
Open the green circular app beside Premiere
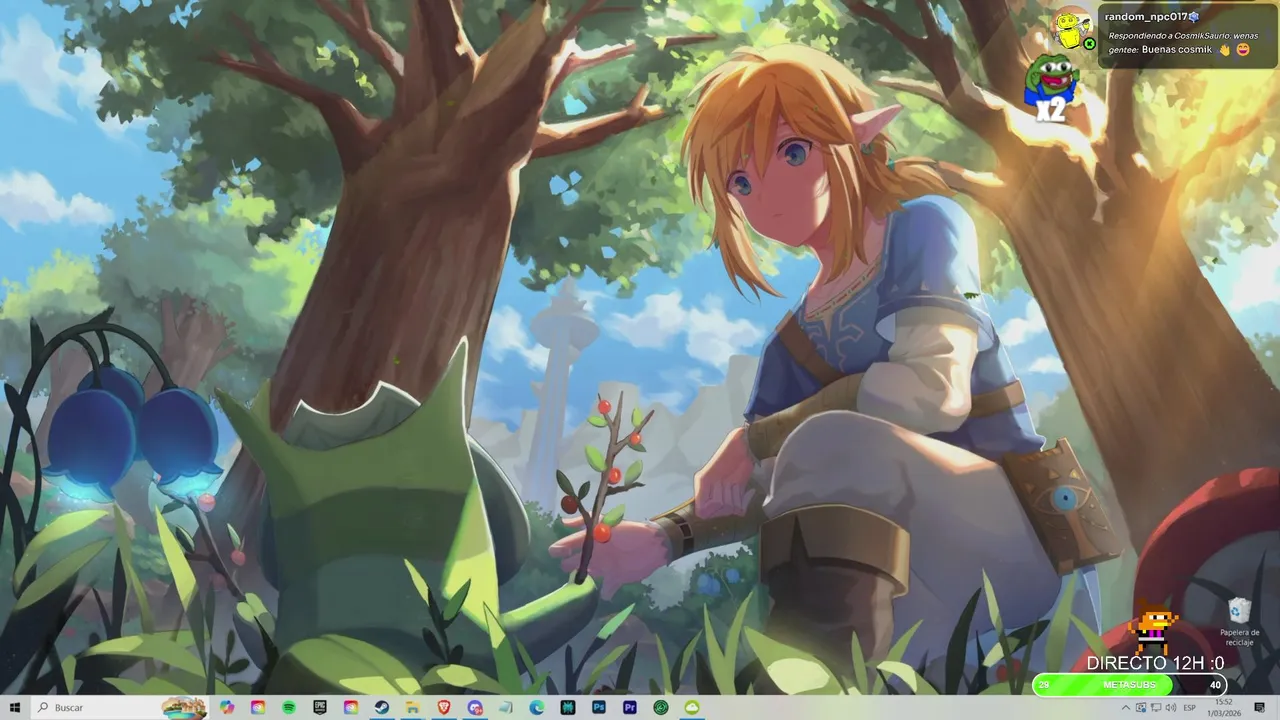coord(661,707)
